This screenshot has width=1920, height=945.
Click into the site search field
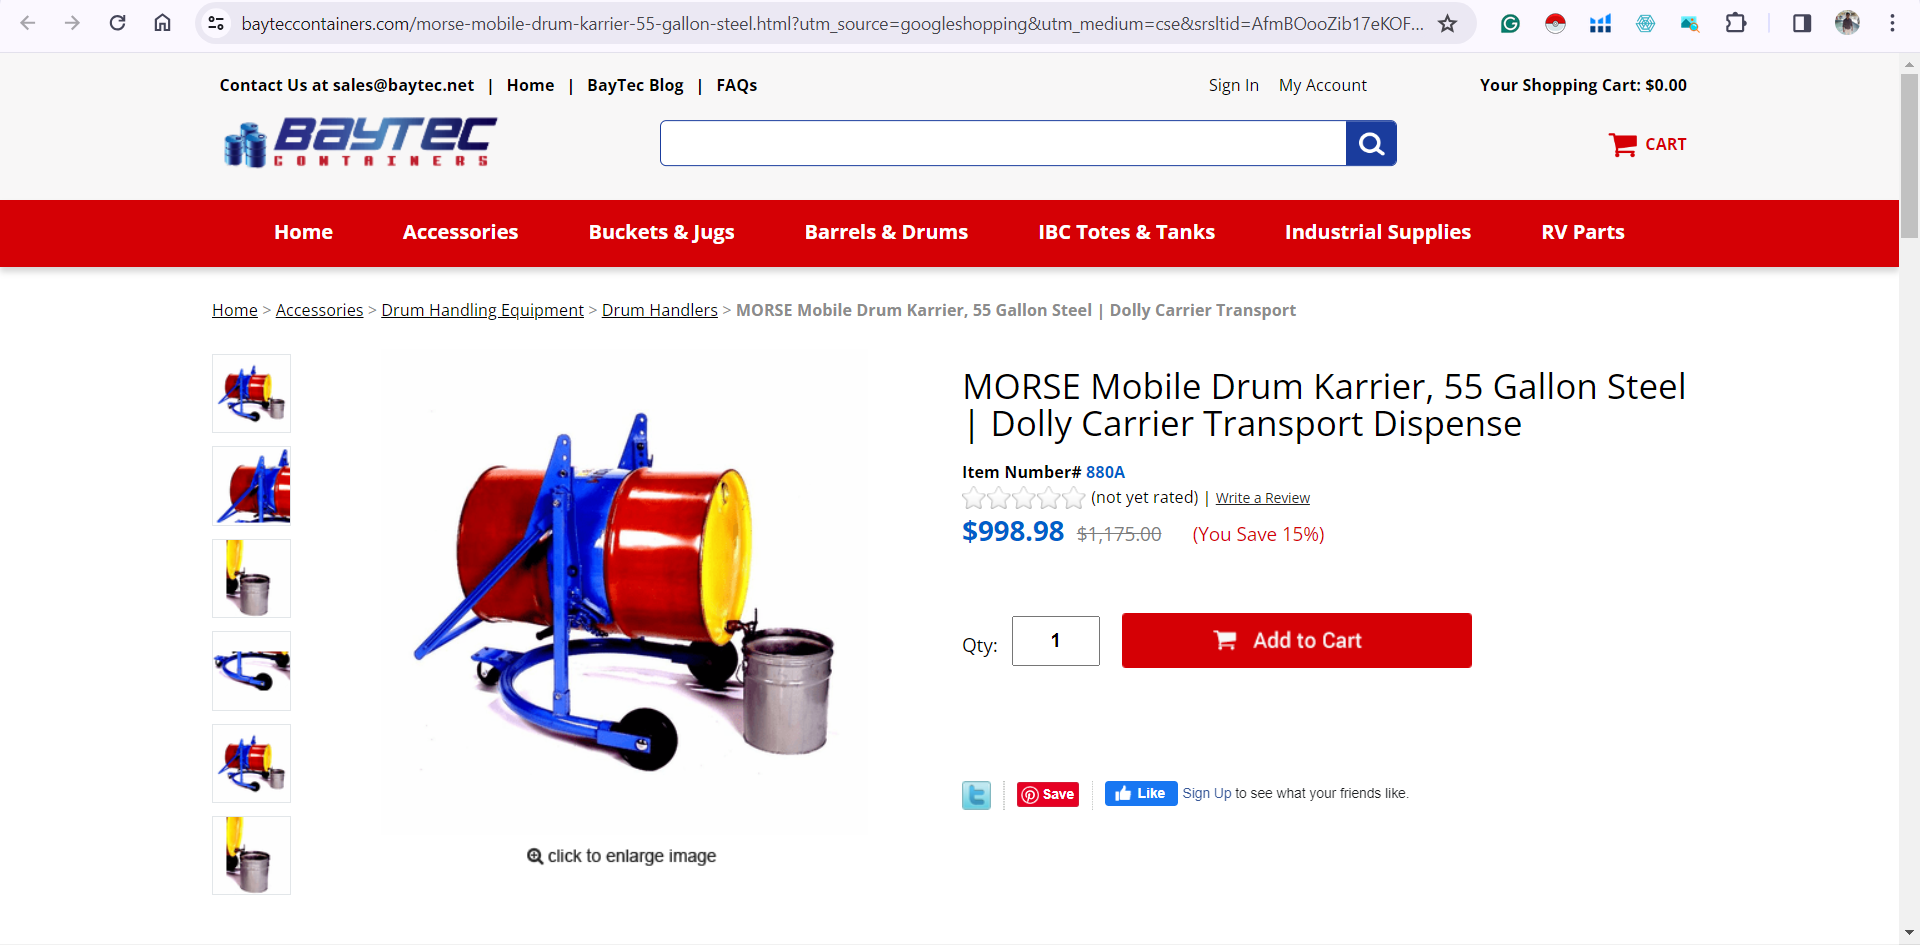(1003, 144)
